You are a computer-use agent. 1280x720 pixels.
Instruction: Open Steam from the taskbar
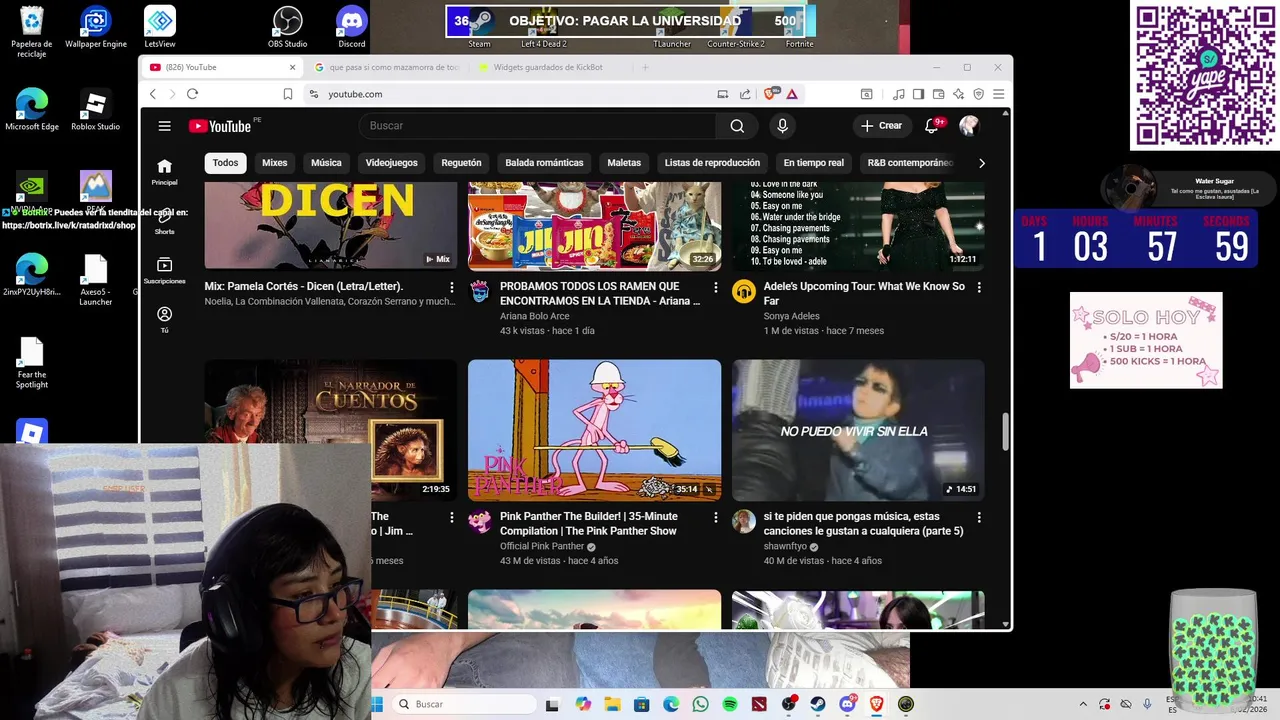click(x=818, y=704)
